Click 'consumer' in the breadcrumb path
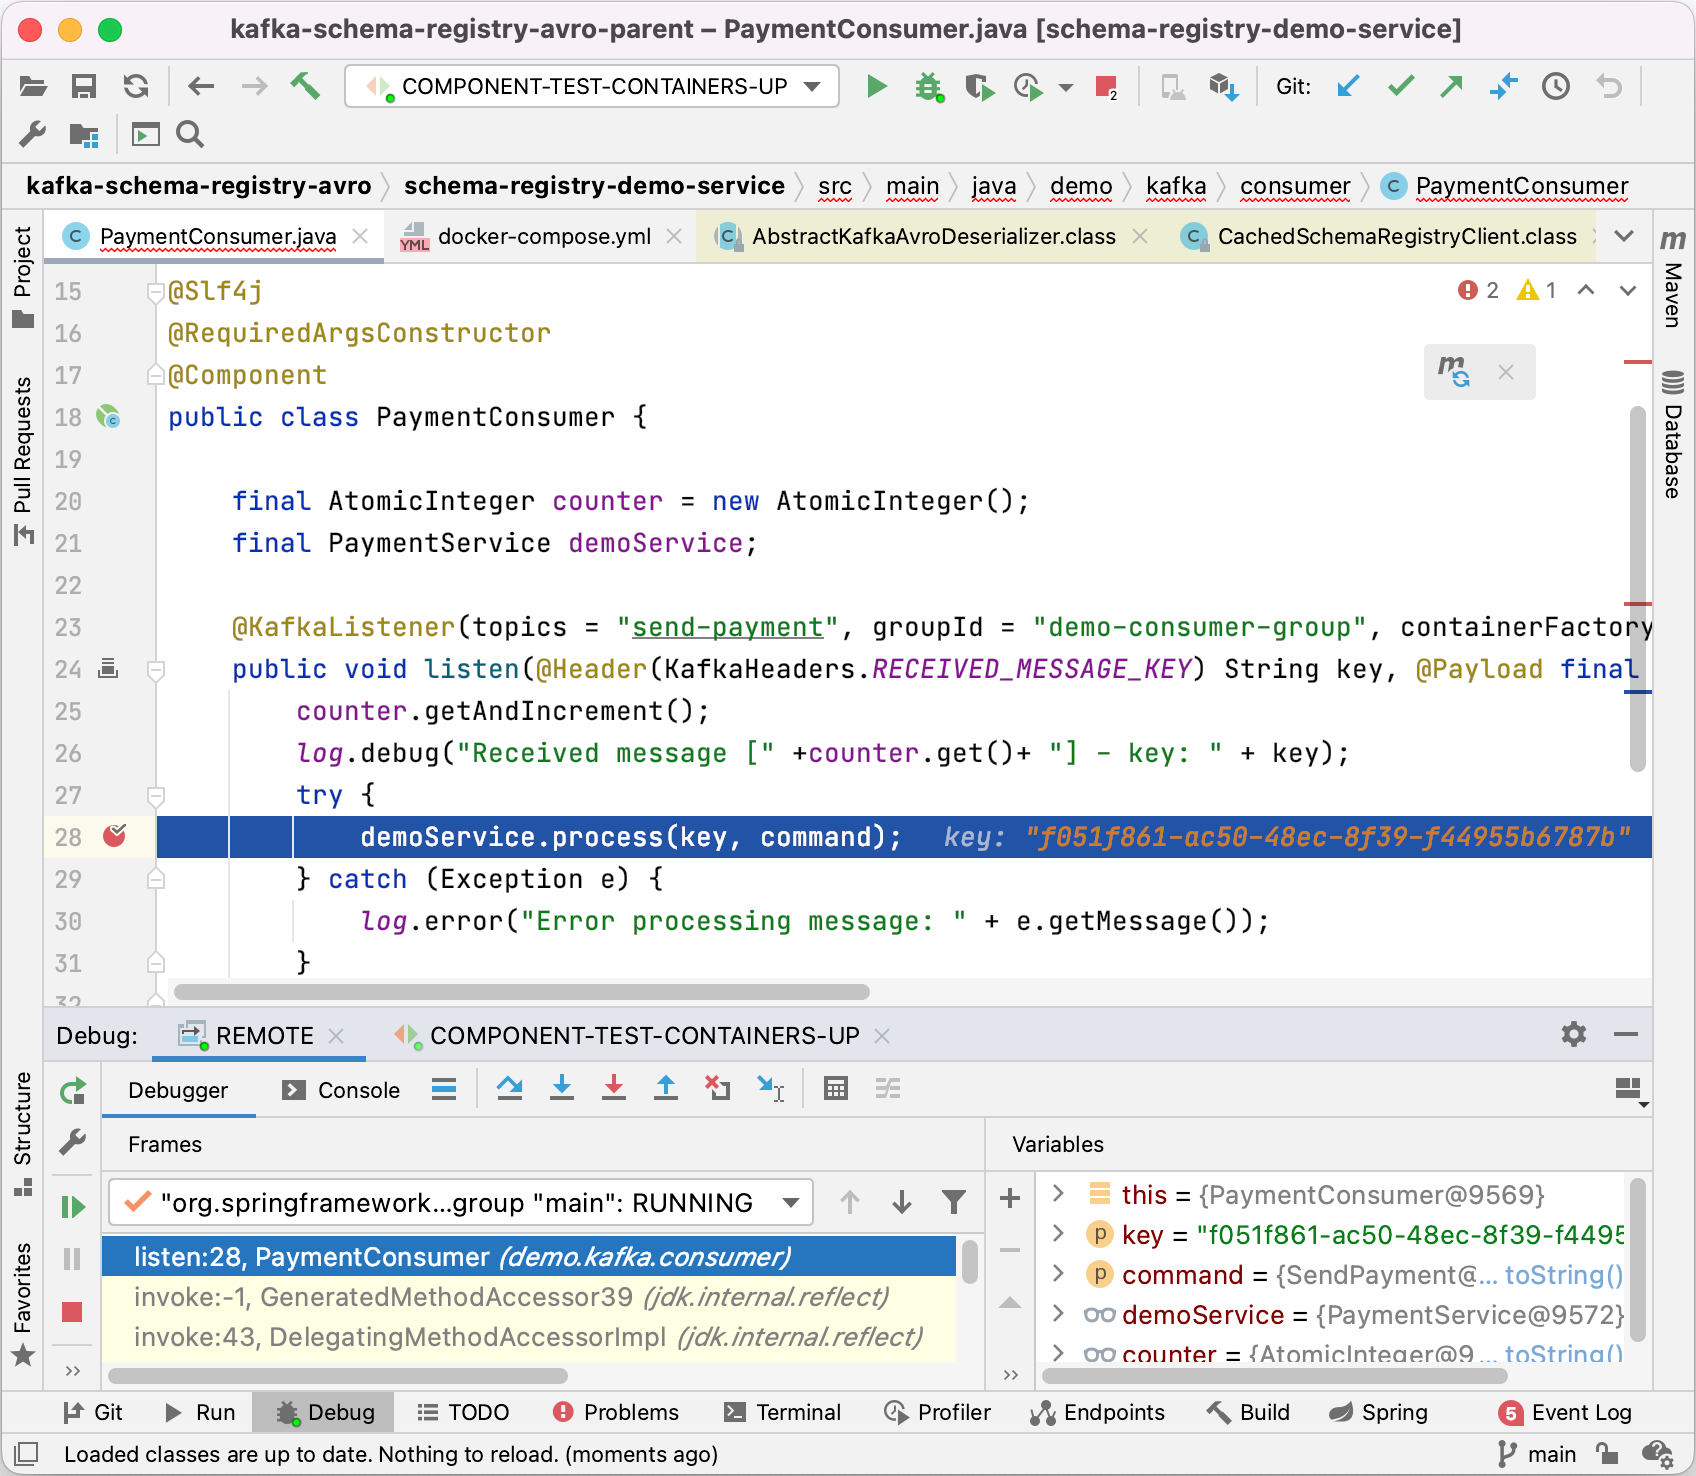The height and width of the screenshot is (1476, 1696). (1295, 186)
